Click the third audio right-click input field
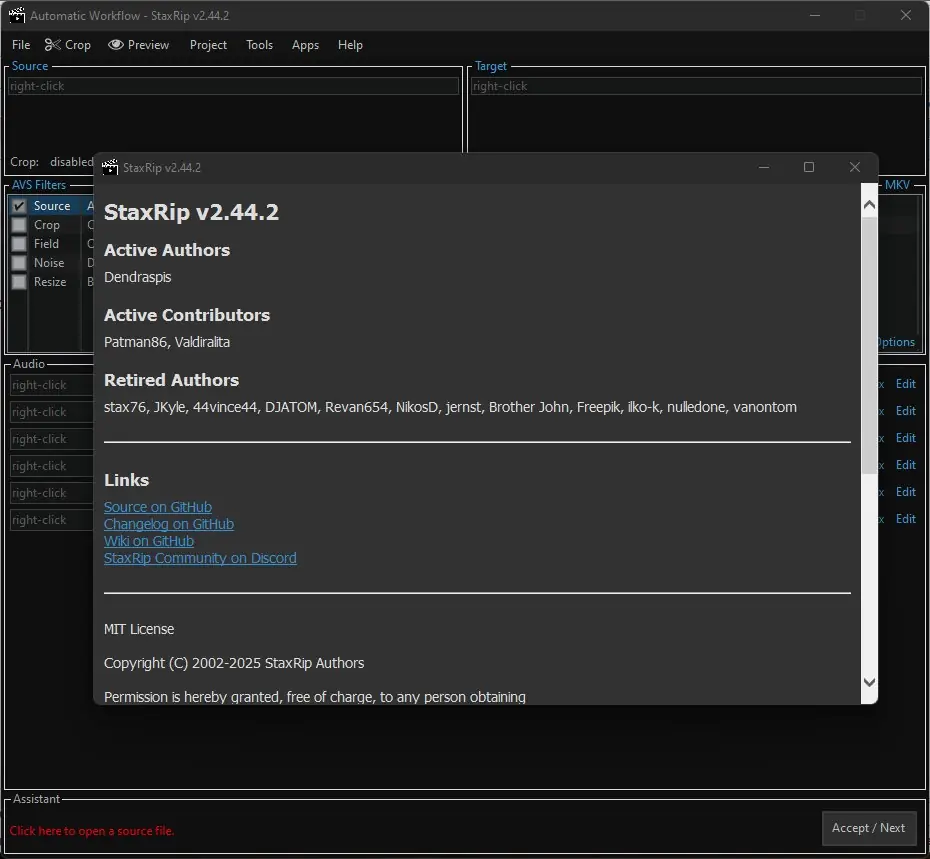930x859 pixels. coord(52,439)
